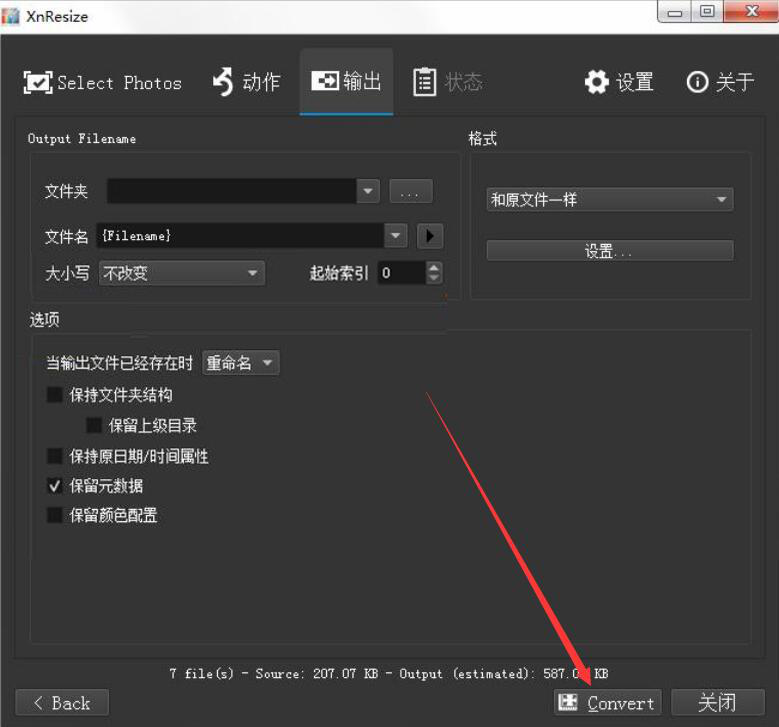Enable 保留颜色配置 checkbox
Image resolution: width=779 pixels, height=727 pixels.
click(55, 515)
